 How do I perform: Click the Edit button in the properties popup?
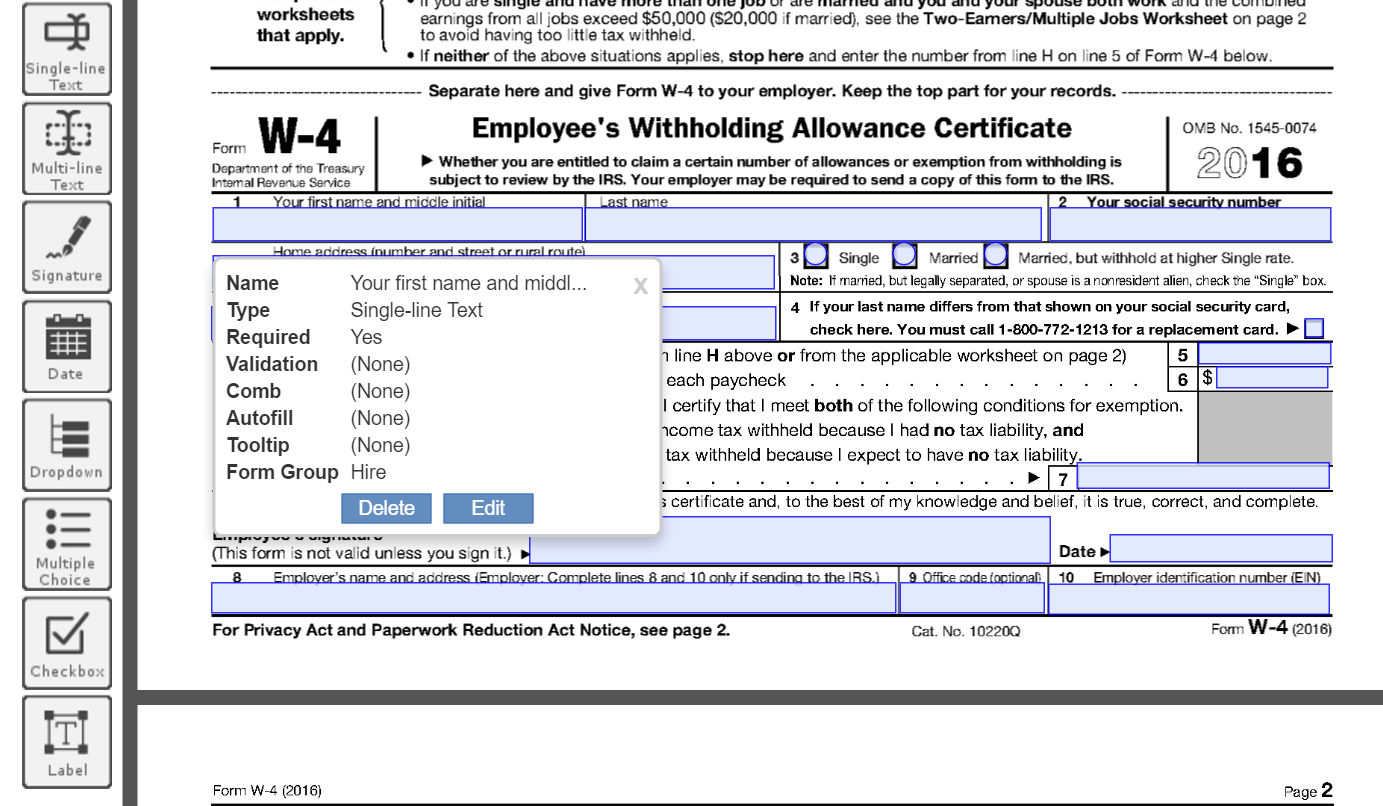pyautogui.click(x=488, y=508)
